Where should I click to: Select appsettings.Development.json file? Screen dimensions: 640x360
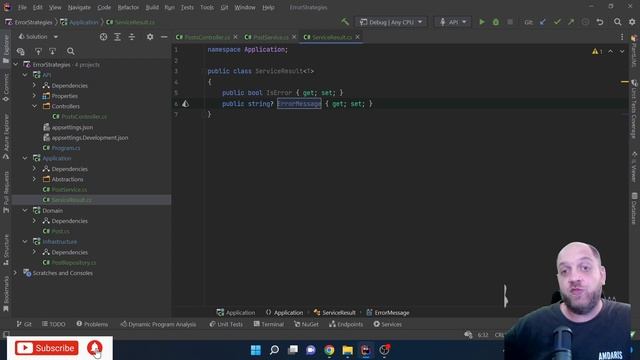(x=90, y=138)
